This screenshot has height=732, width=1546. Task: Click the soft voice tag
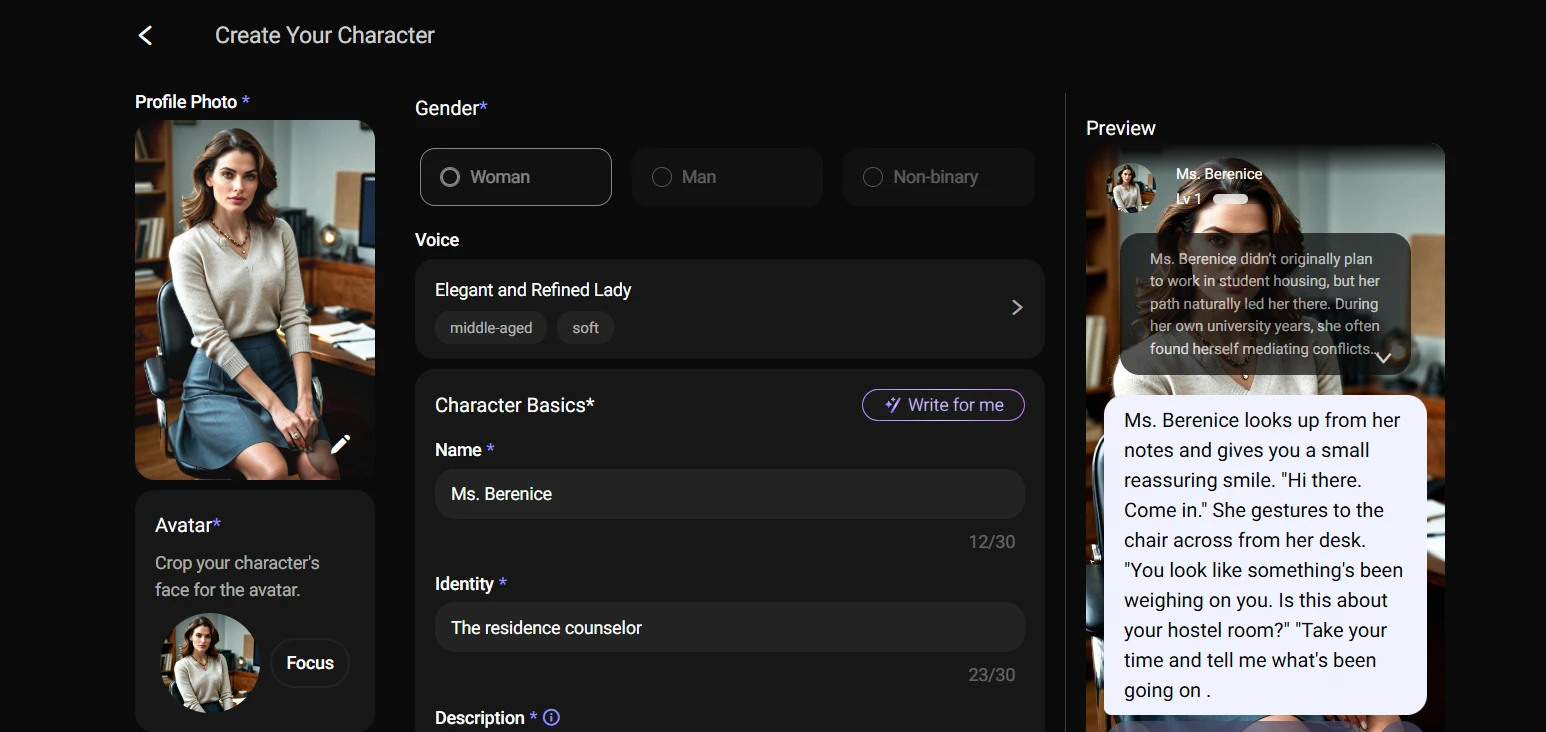coord(585,328)
